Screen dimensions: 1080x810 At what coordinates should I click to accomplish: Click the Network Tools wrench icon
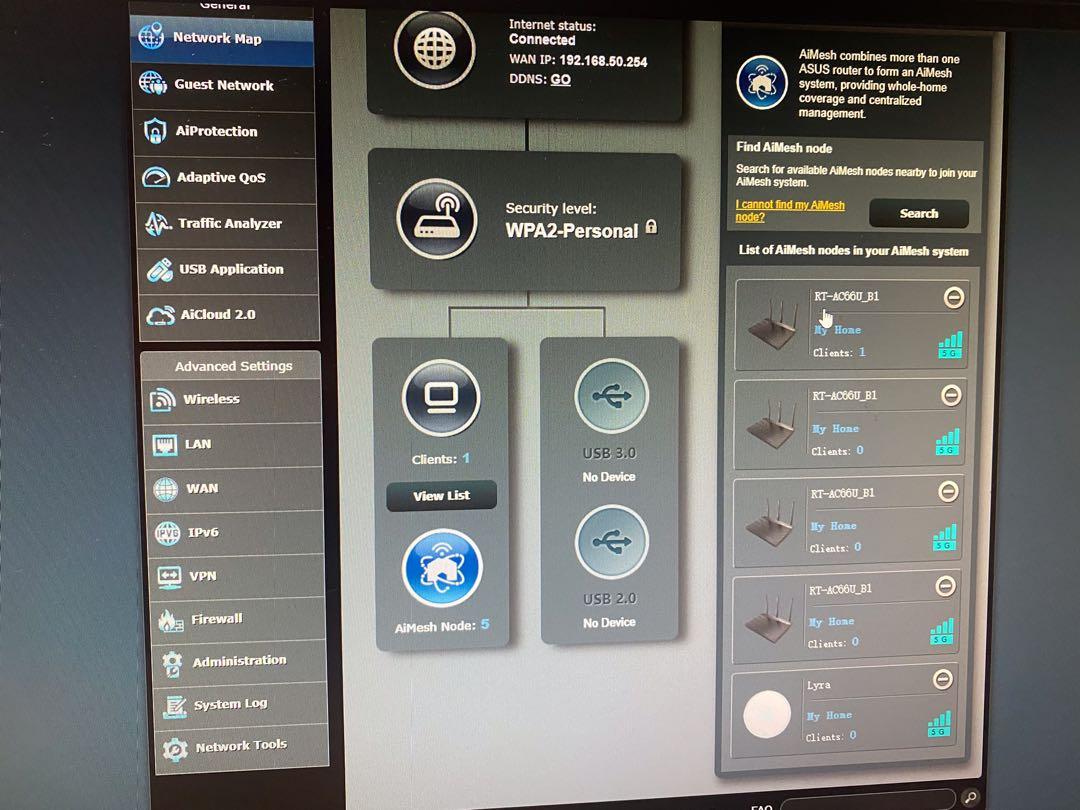coord(176,749)
